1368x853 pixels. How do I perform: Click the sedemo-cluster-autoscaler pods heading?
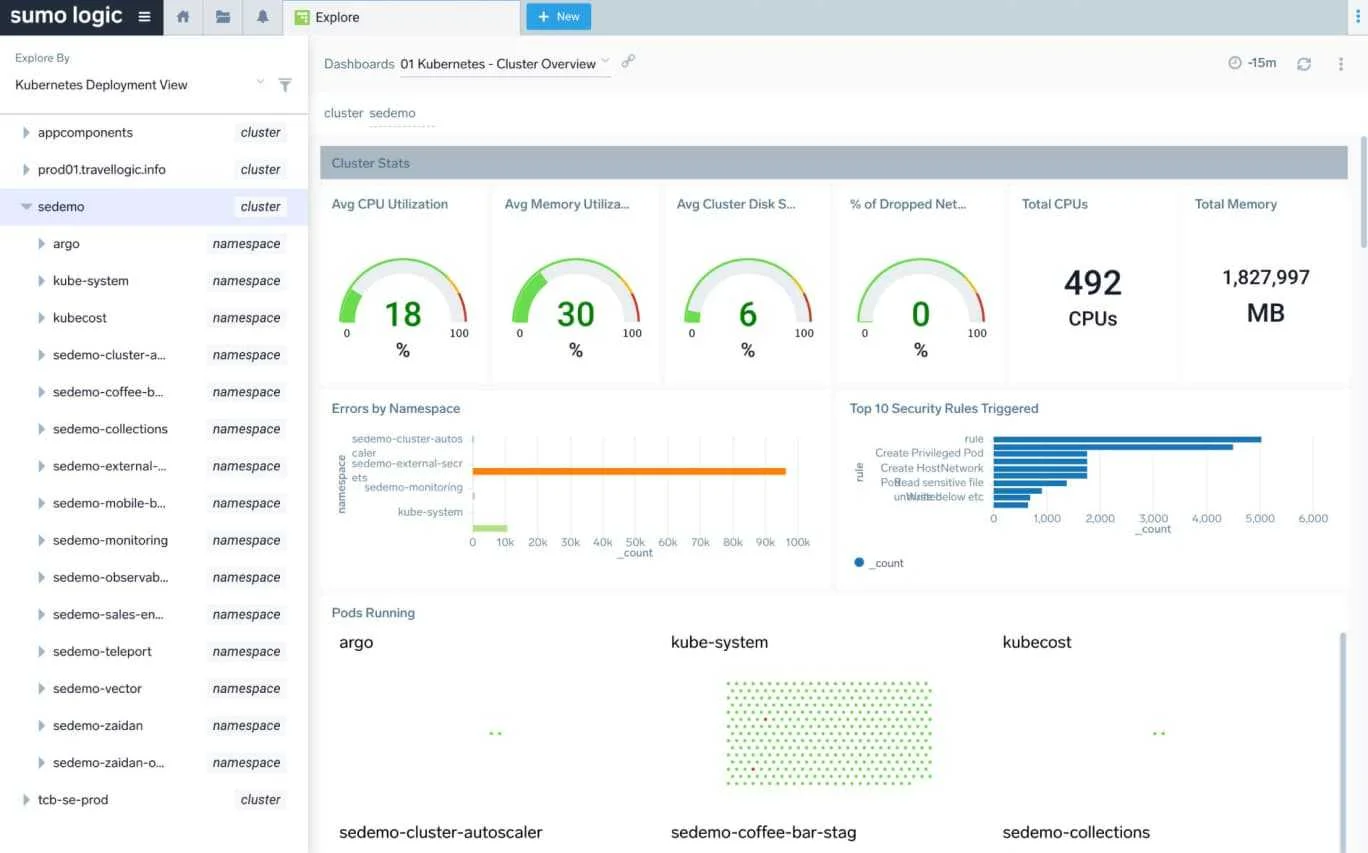441,832
